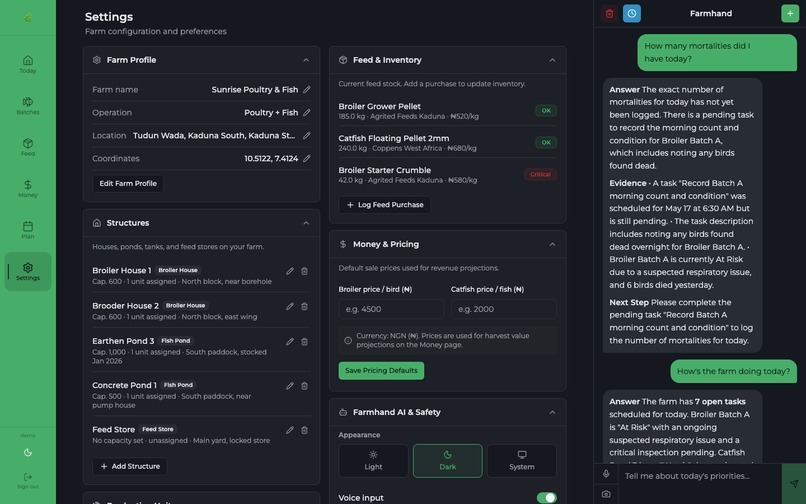Select Settings in the sidebar
The width and height of the screenshot is (806, 504).
pyautogui.click(x=28, y=272)
